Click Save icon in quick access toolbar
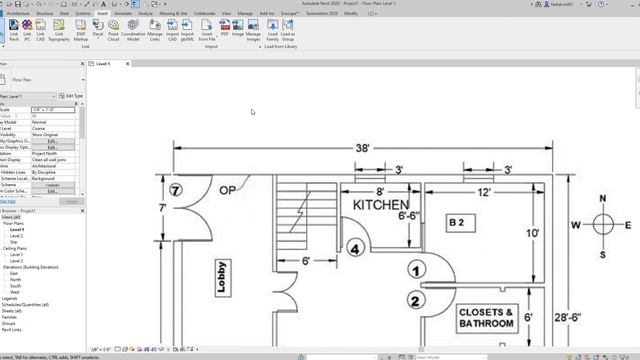This screenshot has width=640, height=360. click(x=18, y=4)
